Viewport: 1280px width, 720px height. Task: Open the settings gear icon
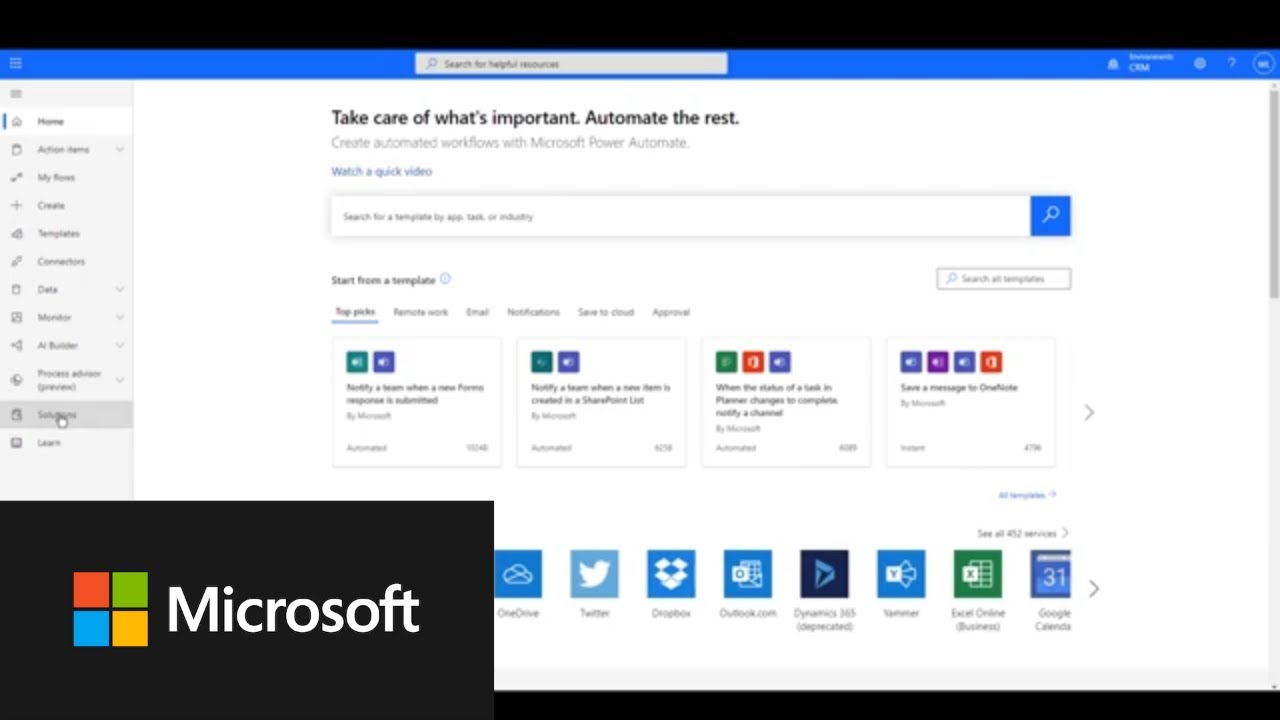[1200, 64]
